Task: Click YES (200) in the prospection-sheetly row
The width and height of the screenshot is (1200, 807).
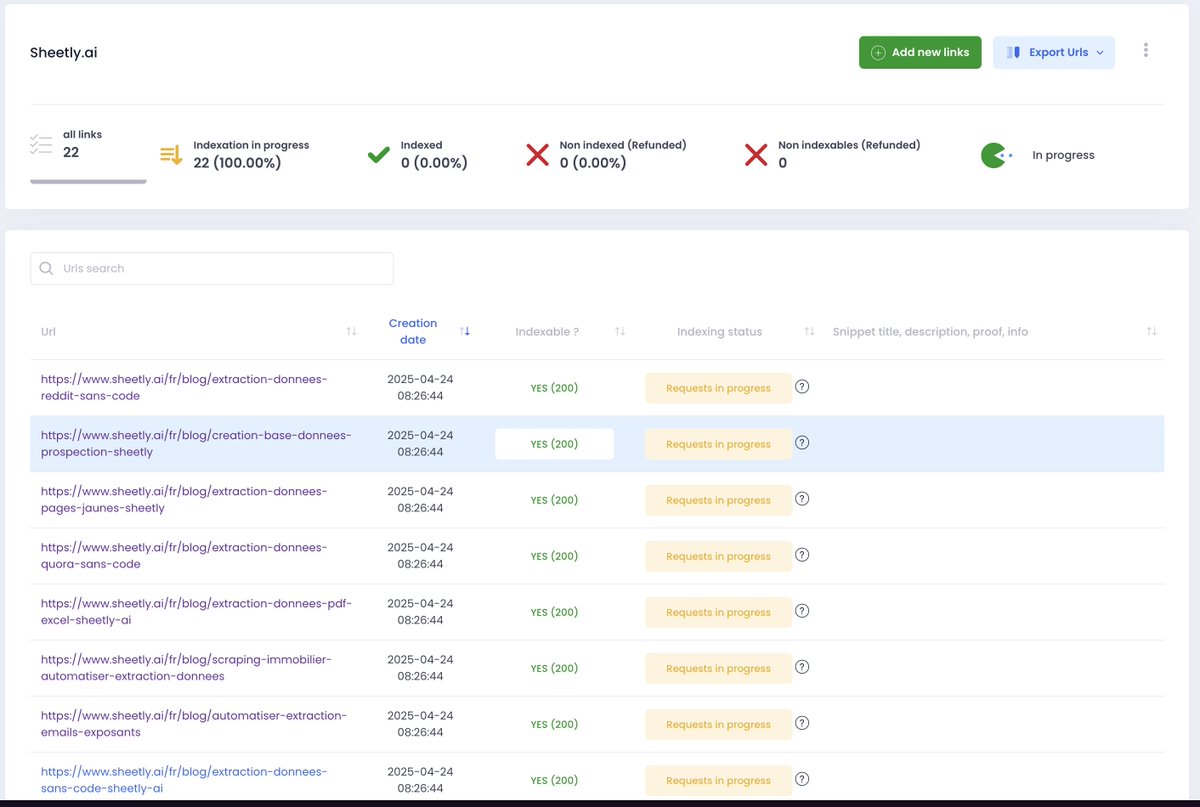Action: click(x=554, y=444)
